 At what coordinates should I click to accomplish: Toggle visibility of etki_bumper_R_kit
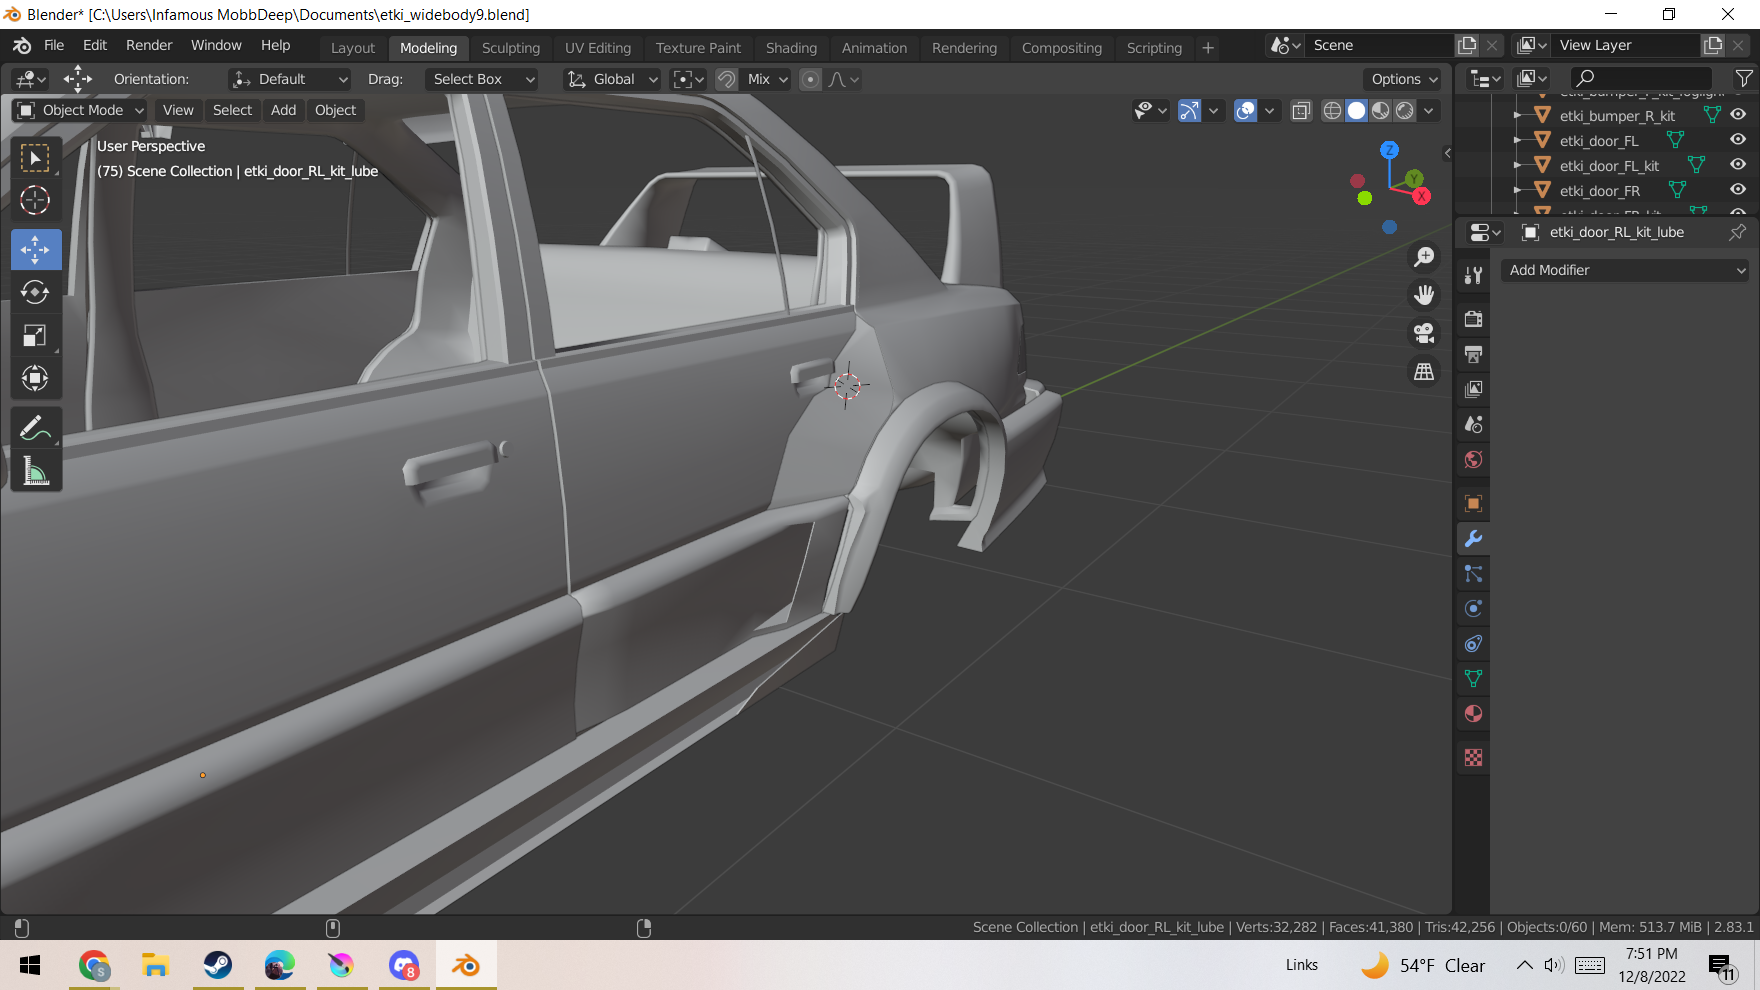click(x=1738, y=115)
